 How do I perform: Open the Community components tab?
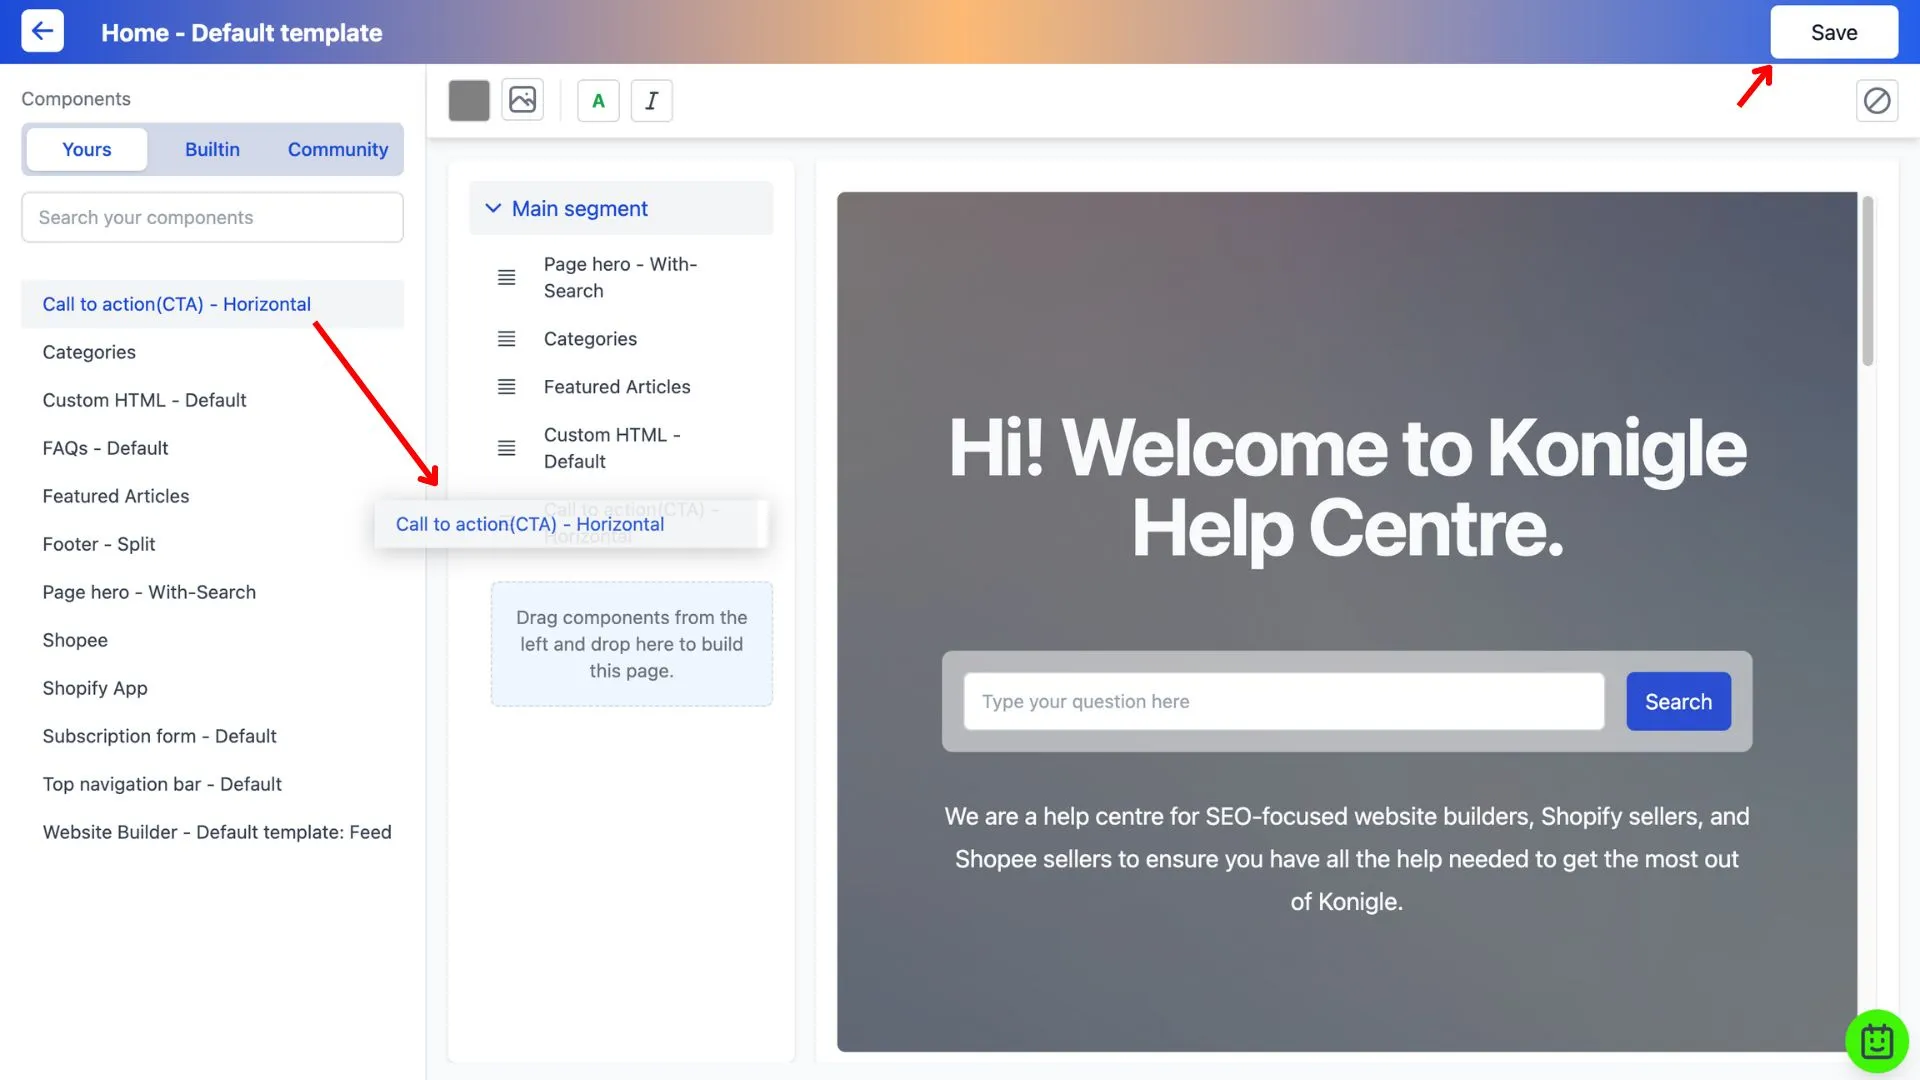tap(338, 149)
